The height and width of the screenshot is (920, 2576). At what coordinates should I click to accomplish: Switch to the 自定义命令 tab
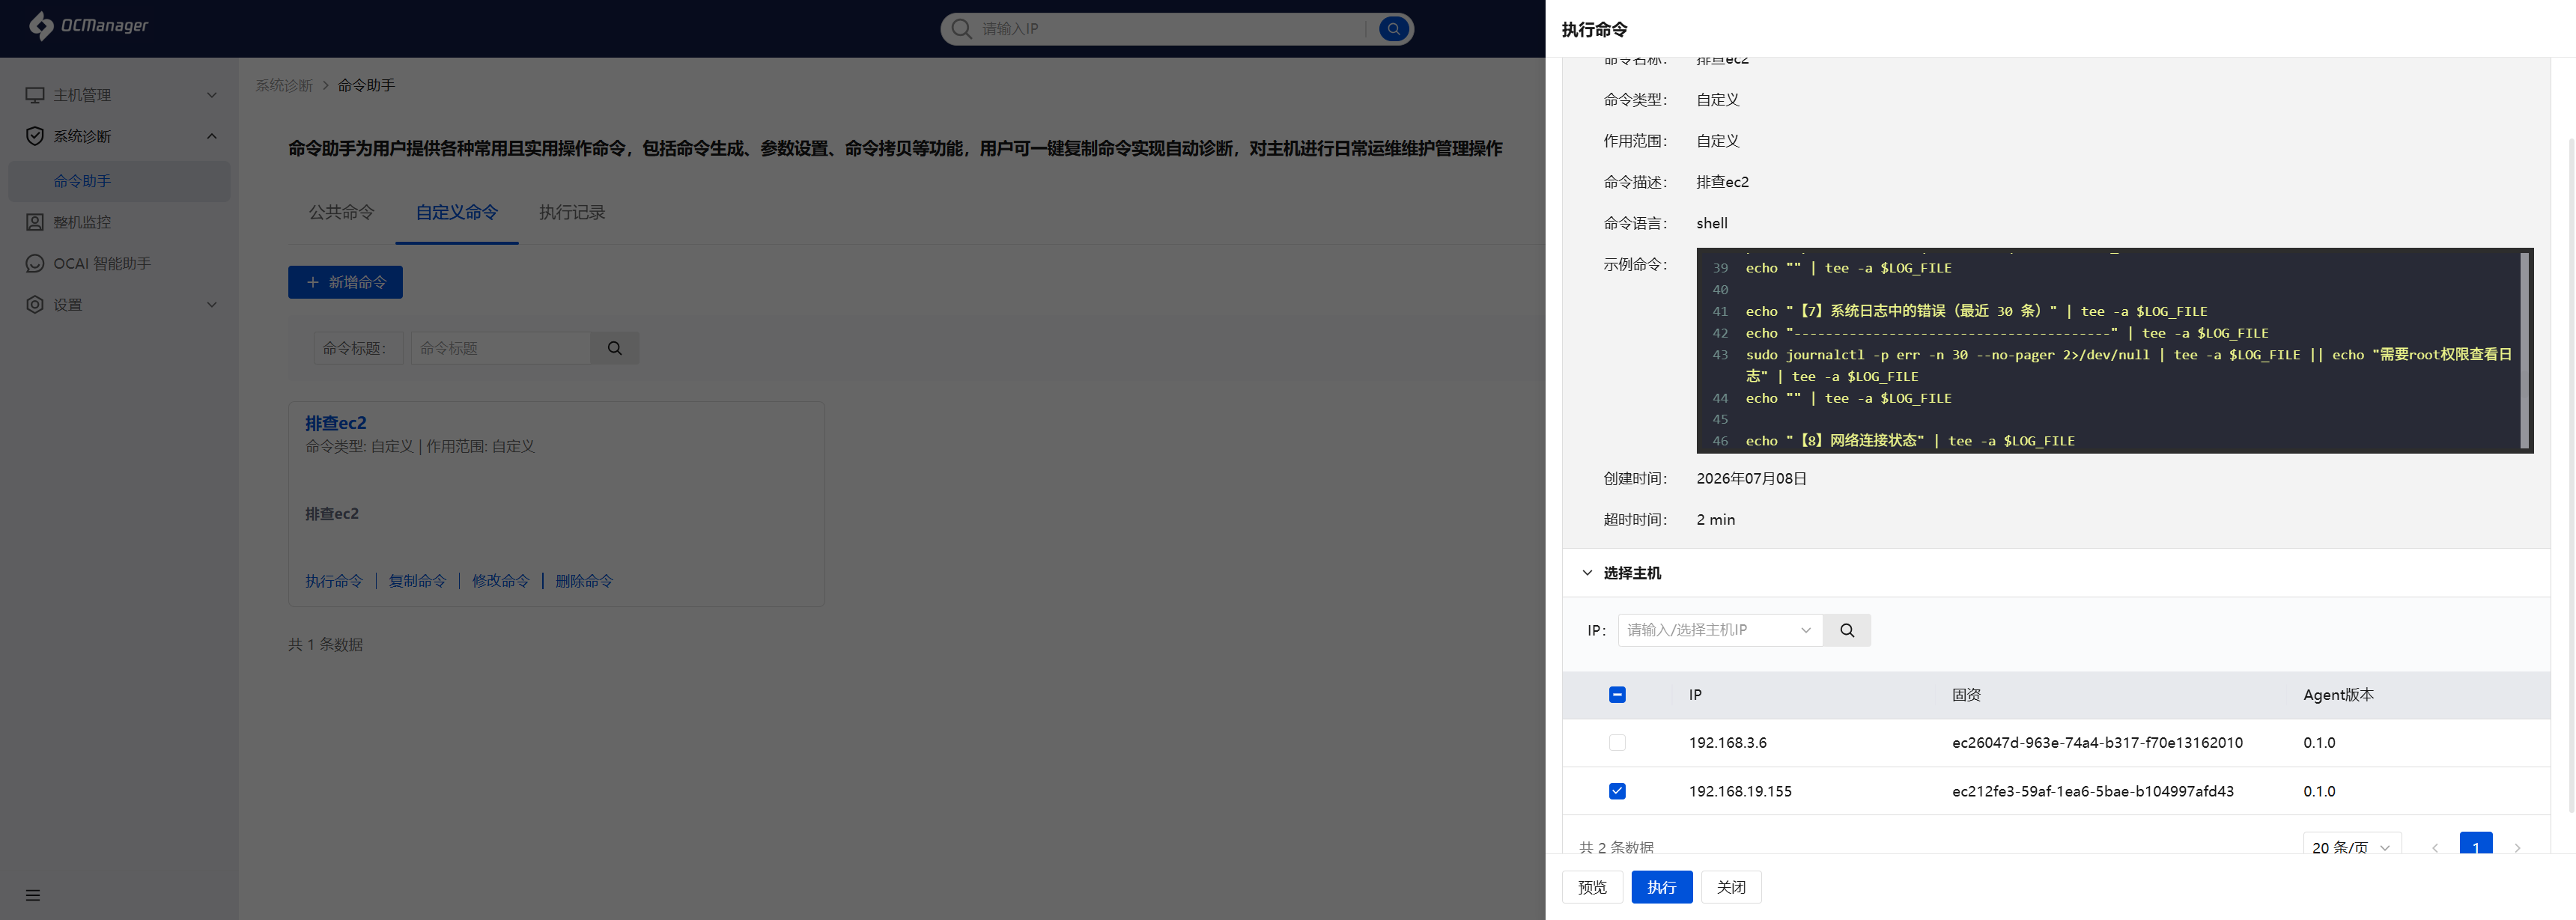pyautogui.click(x=456, y=212)
